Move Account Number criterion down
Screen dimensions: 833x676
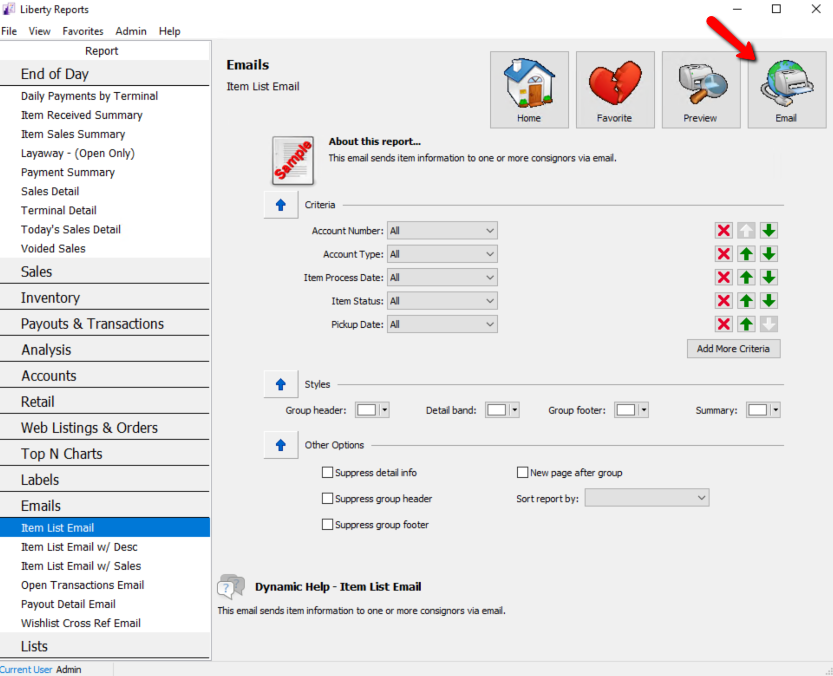tap(769, 231)
